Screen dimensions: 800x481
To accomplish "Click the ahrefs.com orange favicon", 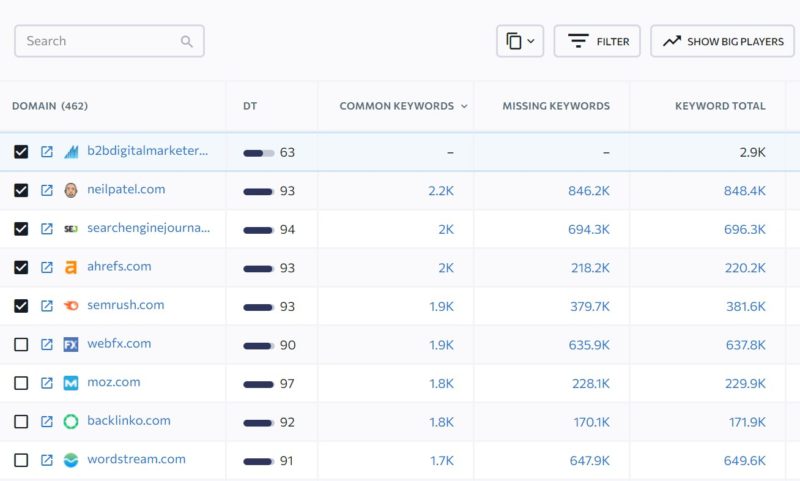I will (x=71, y=267).
